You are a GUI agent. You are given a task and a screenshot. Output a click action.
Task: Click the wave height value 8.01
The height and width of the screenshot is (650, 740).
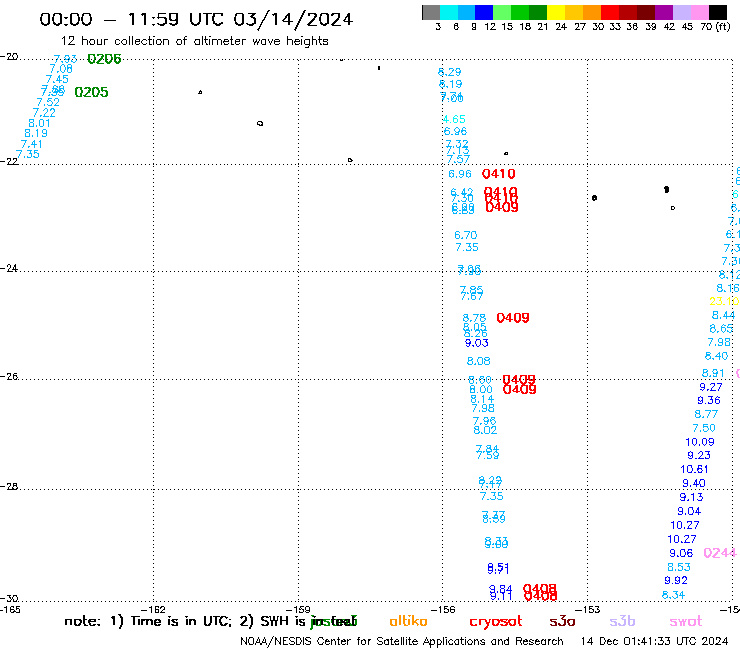tap(39, 123)
